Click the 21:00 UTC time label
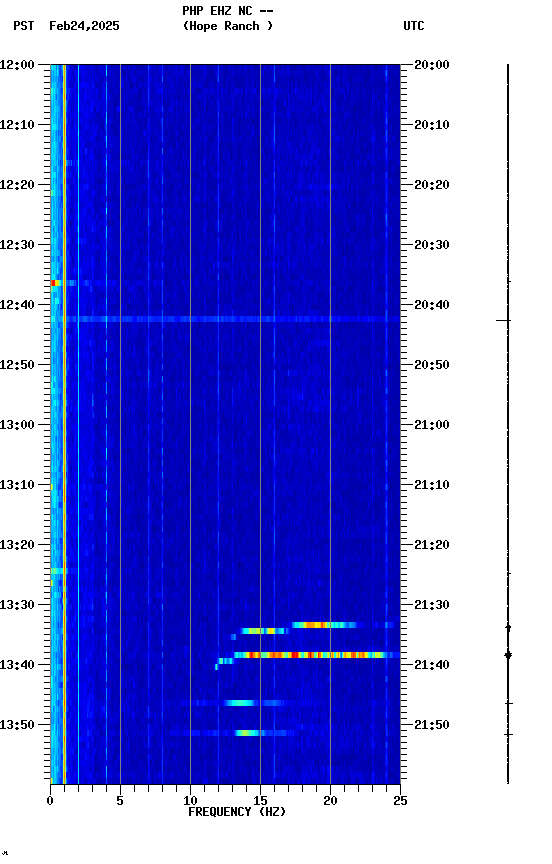The width and height of the screenshot is (552, 864). (432, 425)
